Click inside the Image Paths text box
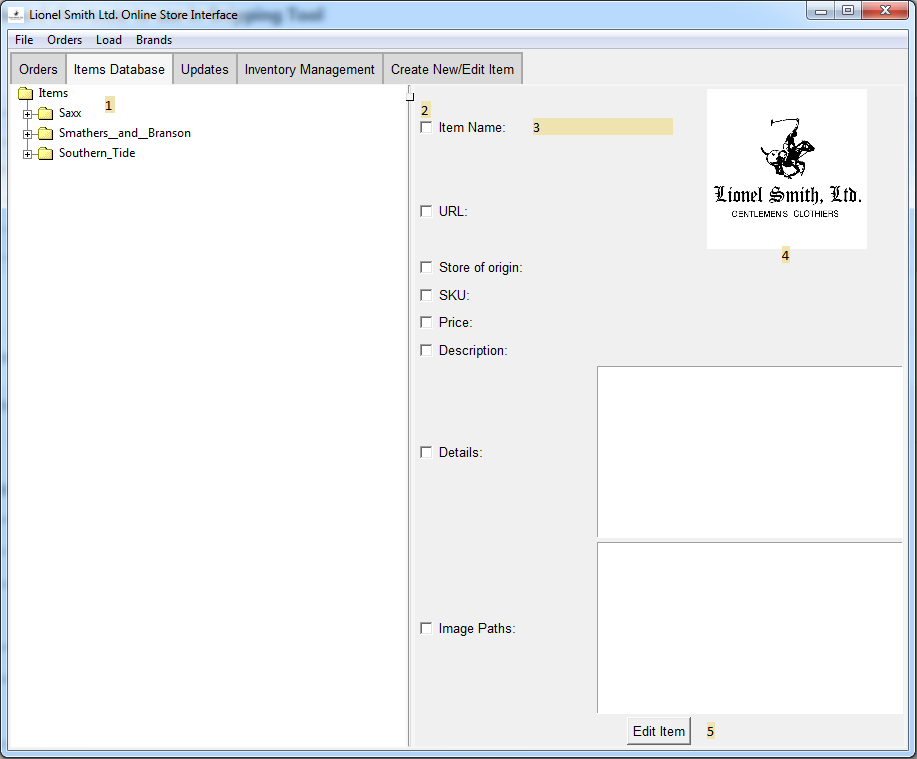 750,628
